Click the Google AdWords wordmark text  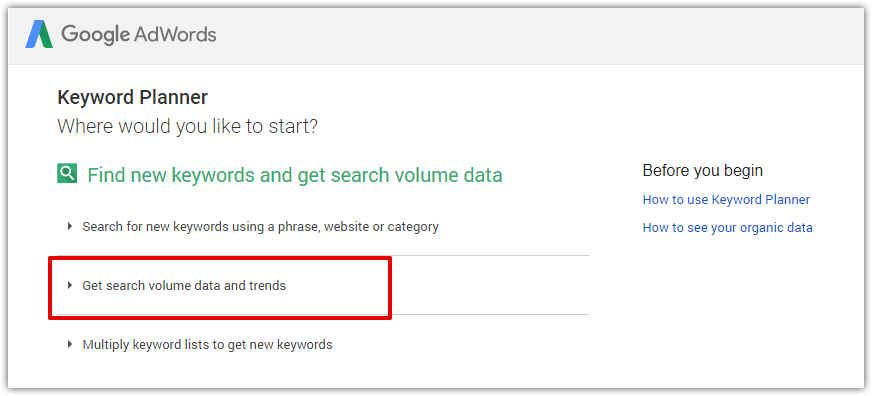[138, 34]
